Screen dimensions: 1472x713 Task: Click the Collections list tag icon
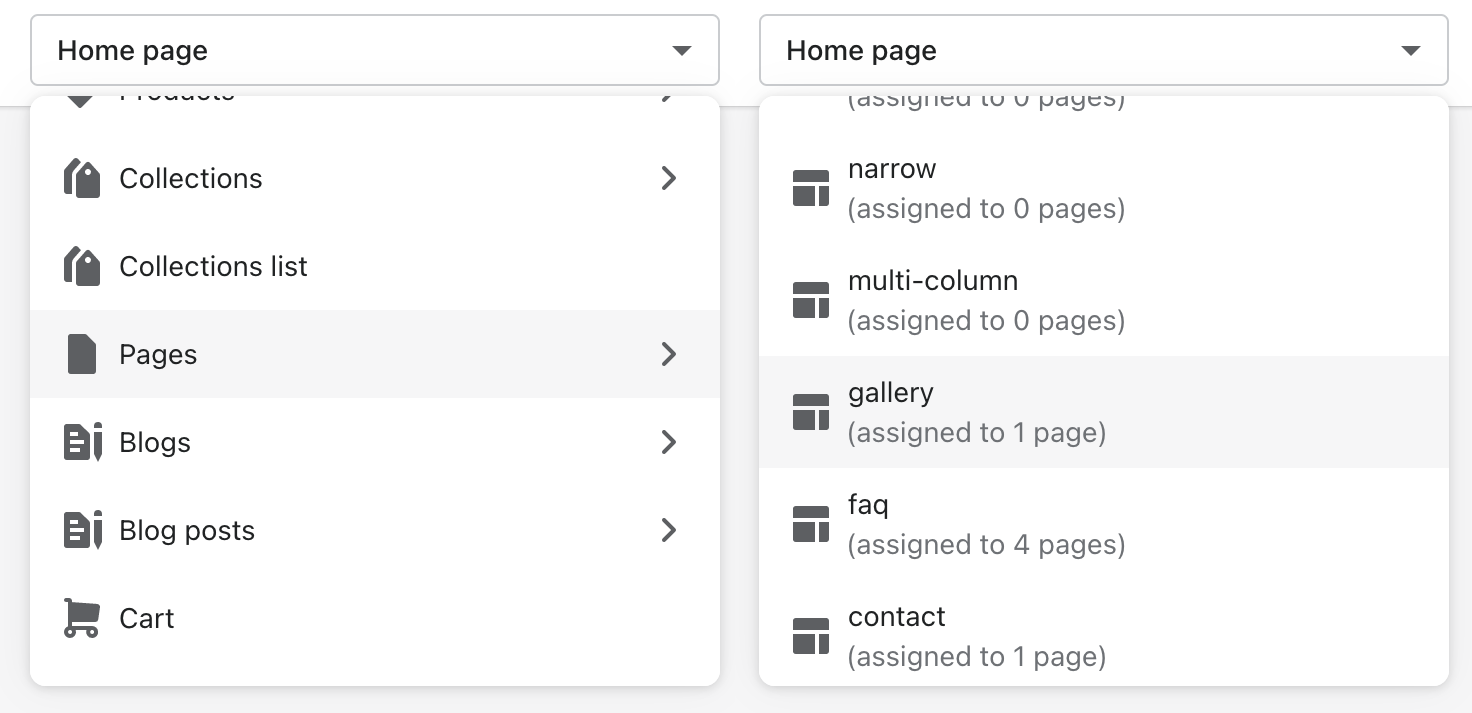pyautogui.click(x=82, y=267)
